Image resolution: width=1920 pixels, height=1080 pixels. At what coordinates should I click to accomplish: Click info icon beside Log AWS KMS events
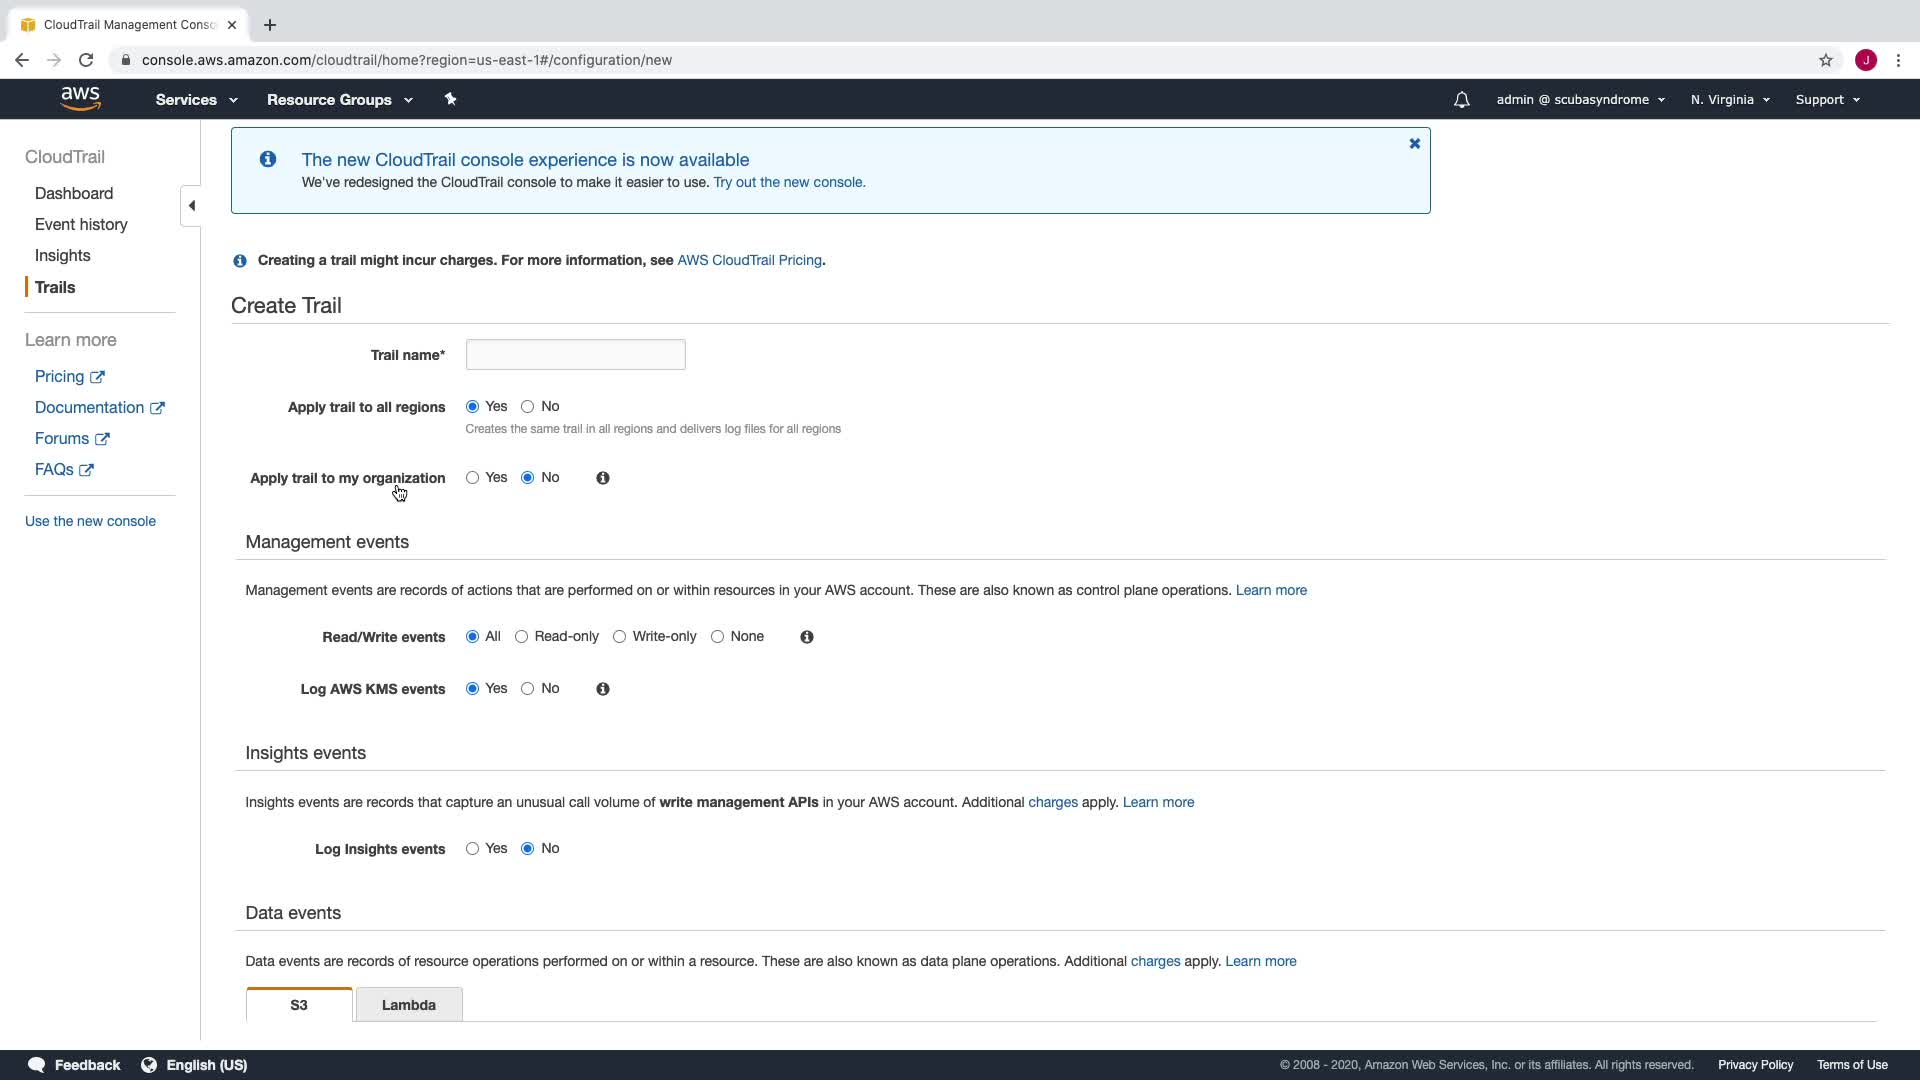click(x=602, y=689)
